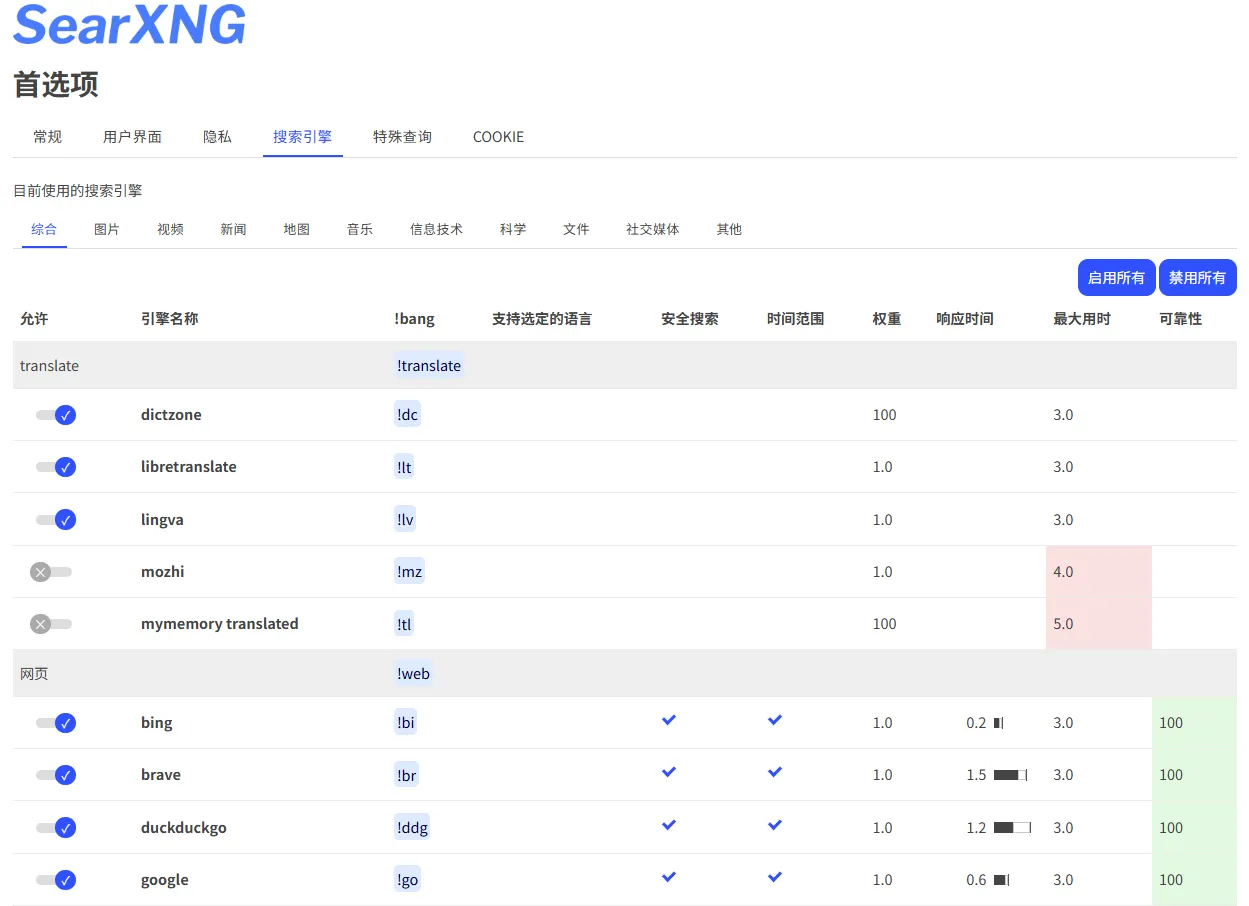Screen dimensions: 1249x906
Task: Click the time range checkmark for duckduckgo
Action: pos(775,825)
